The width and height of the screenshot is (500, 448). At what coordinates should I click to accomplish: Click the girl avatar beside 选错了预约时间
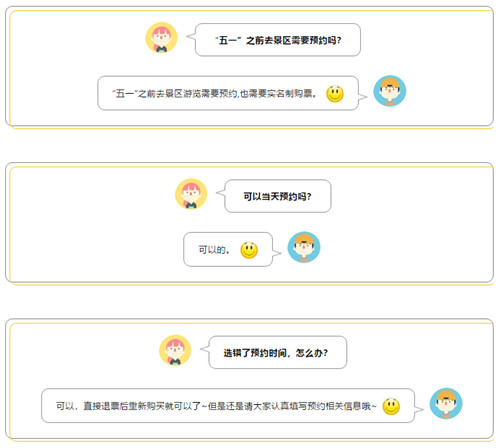175,350
